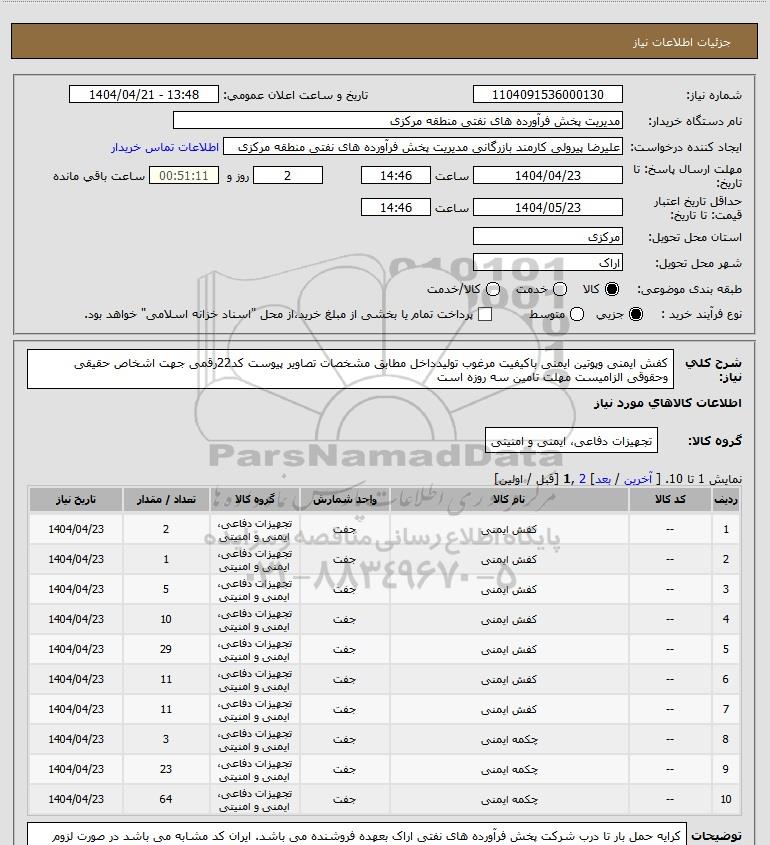Select the کالا/خدمت radio button
This screenshot has height=845, width=770.
click(x=492, y=289)
